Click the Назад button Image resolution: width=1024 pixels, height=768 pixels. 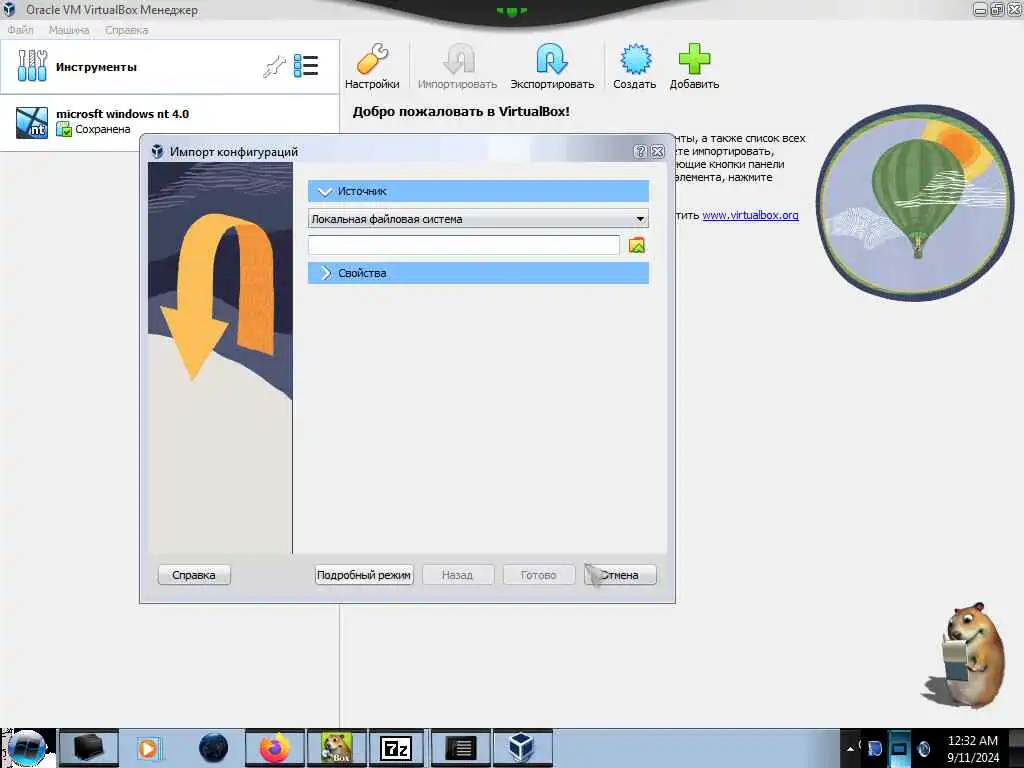pos(458,575)
